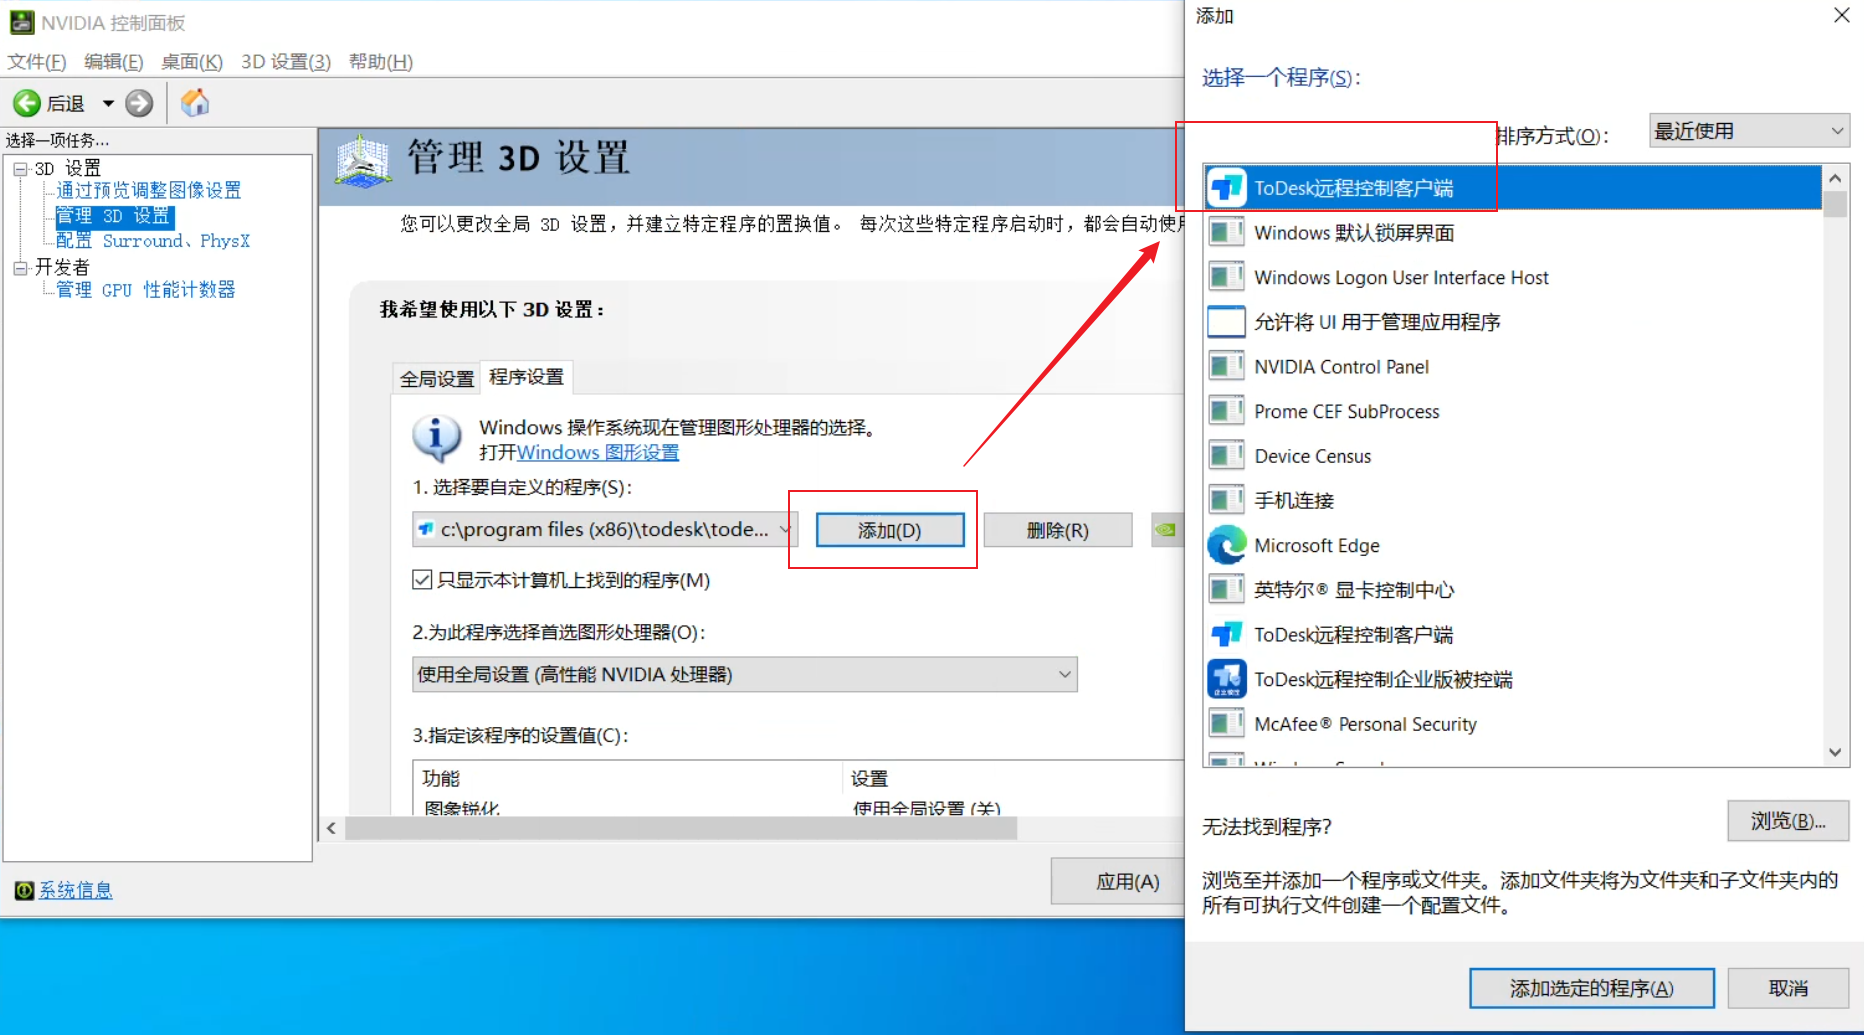Click the Forward arrow icon
The image size is (1864, 1035).
pyautogui.click(x=140, y=103)
